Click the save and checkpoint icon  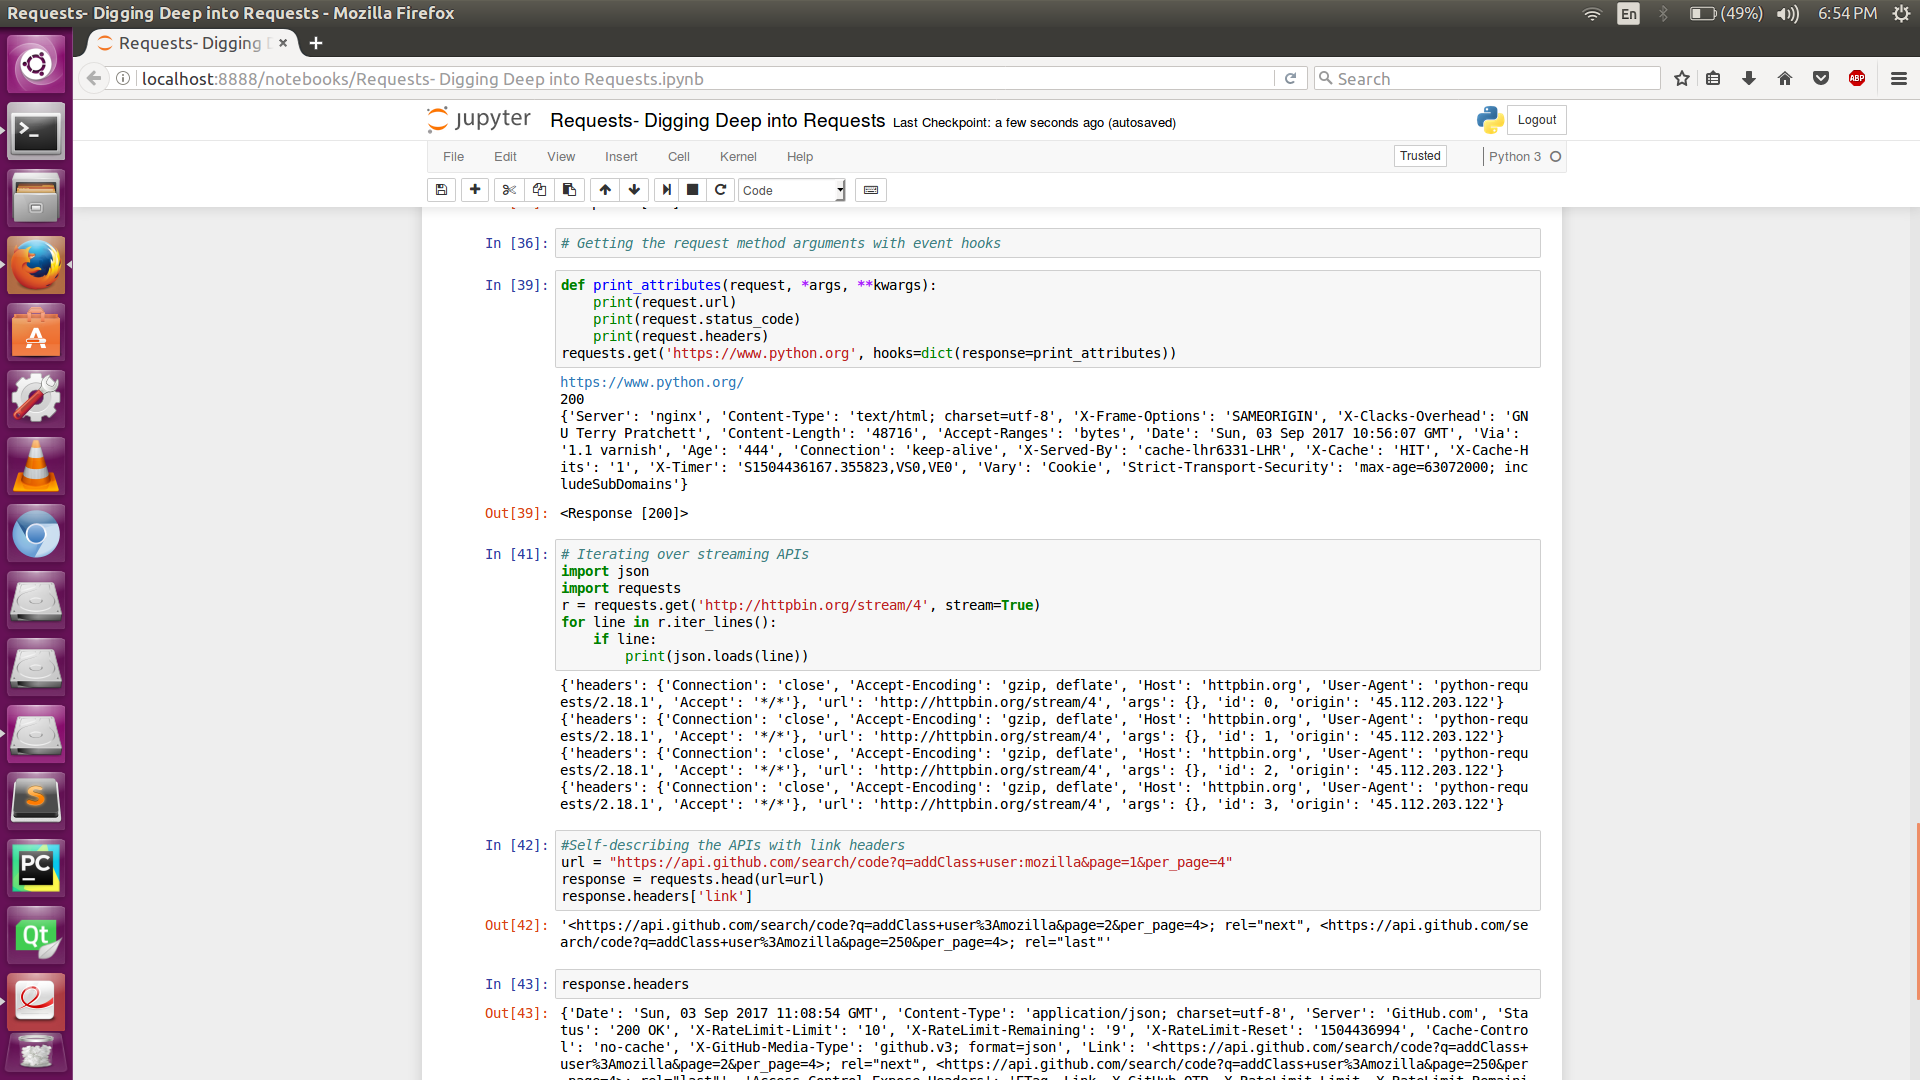[441, 190]
